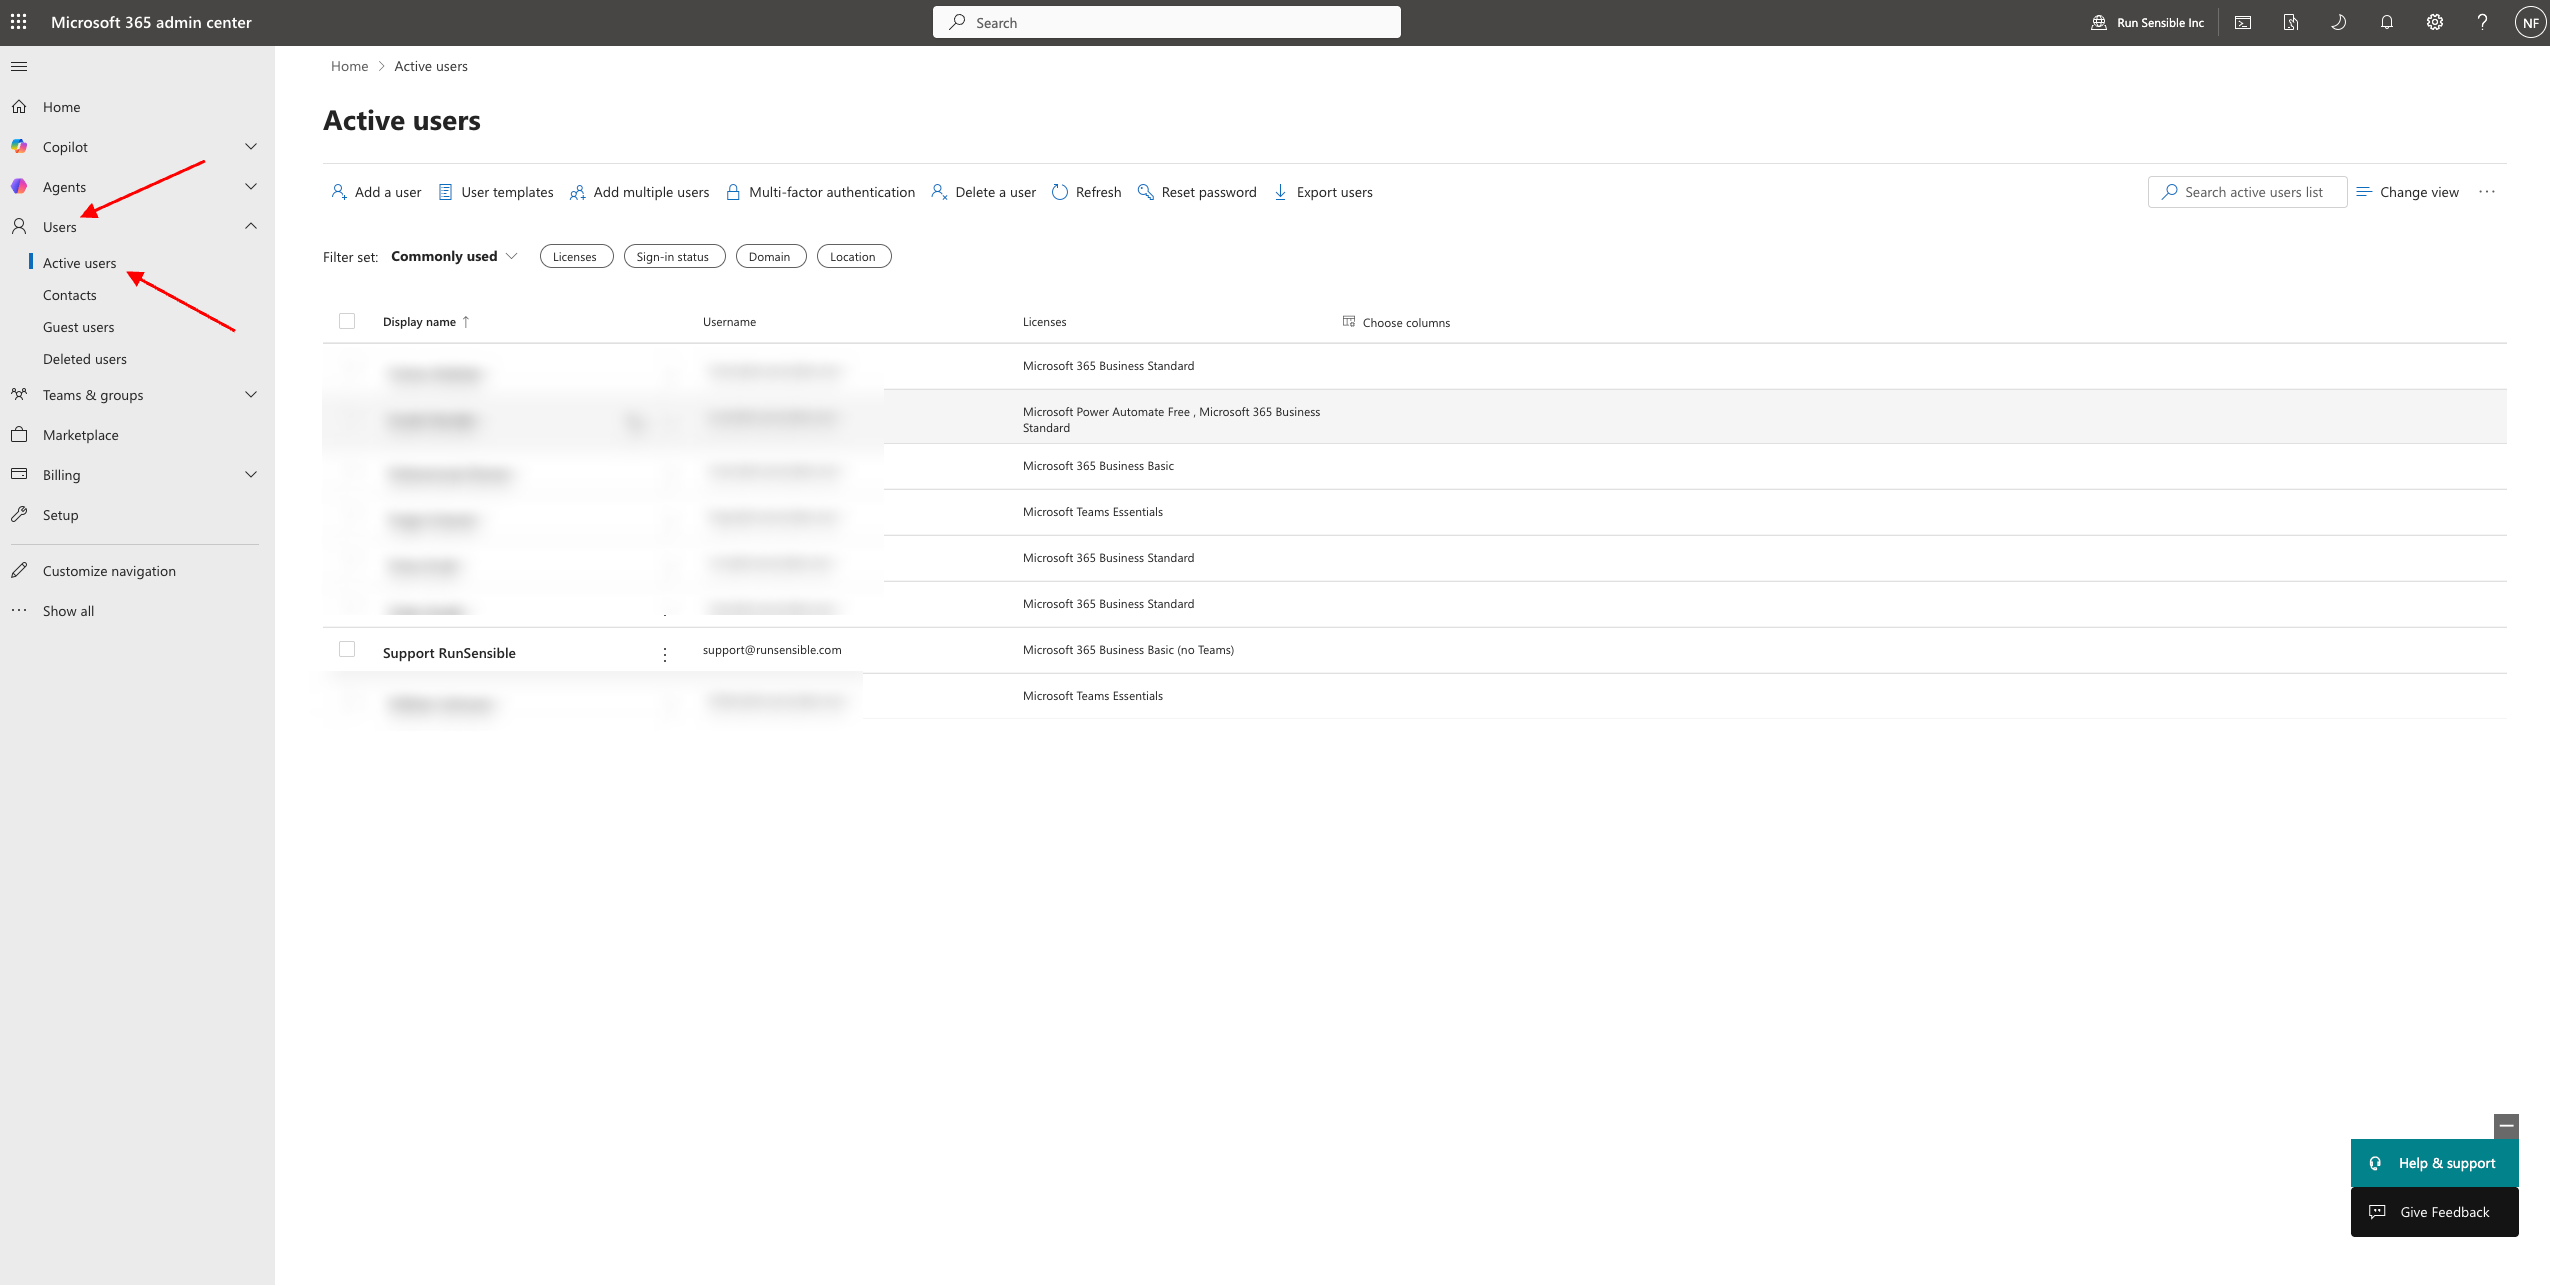Screen dimensions: 2550x1286
Task: Collapse the Users section chevron
Action: [251, 226]
